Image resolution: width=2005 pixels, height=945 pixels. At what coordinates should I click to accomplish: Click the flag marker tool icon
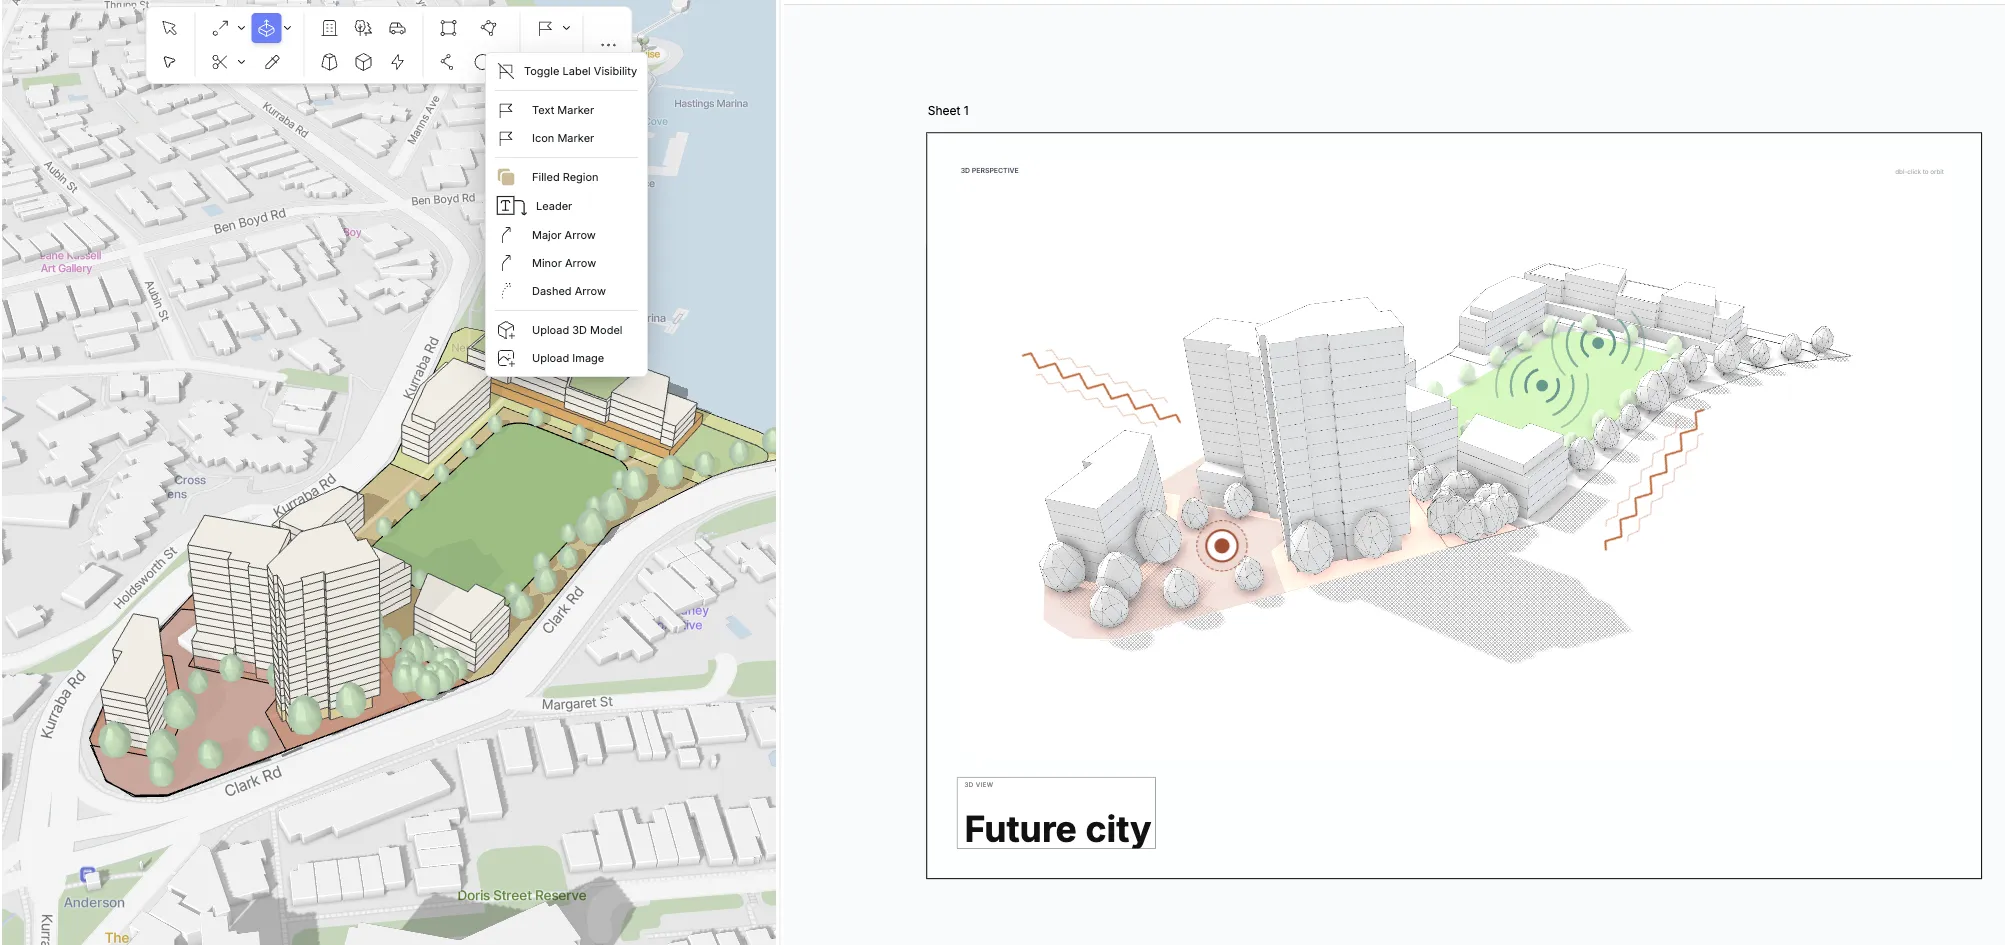click(545, 28)
